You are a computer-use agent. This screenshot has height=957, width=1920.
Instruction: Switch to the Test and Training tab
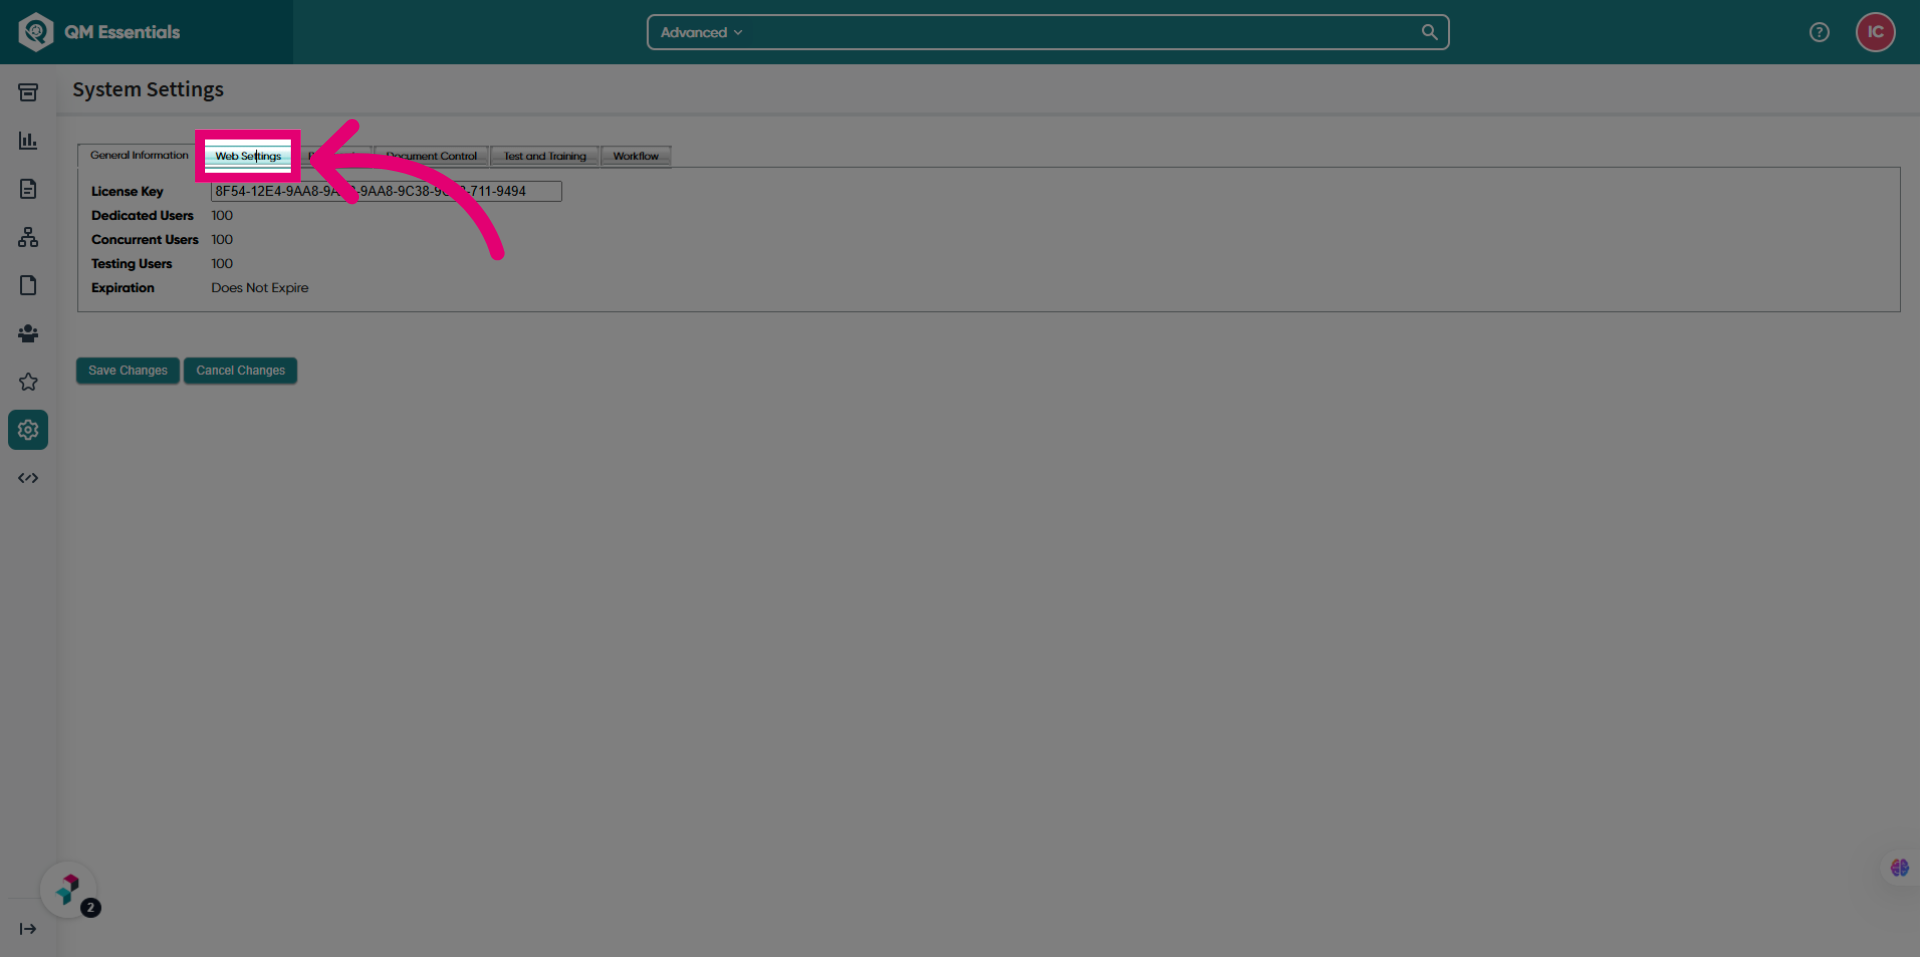tap(545, 156)
